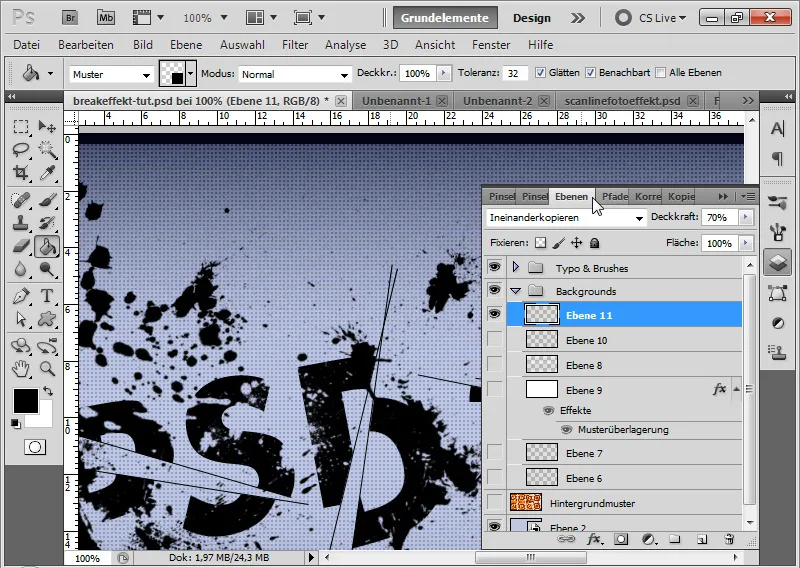Click the foreground color swatch

pos(26,401)
